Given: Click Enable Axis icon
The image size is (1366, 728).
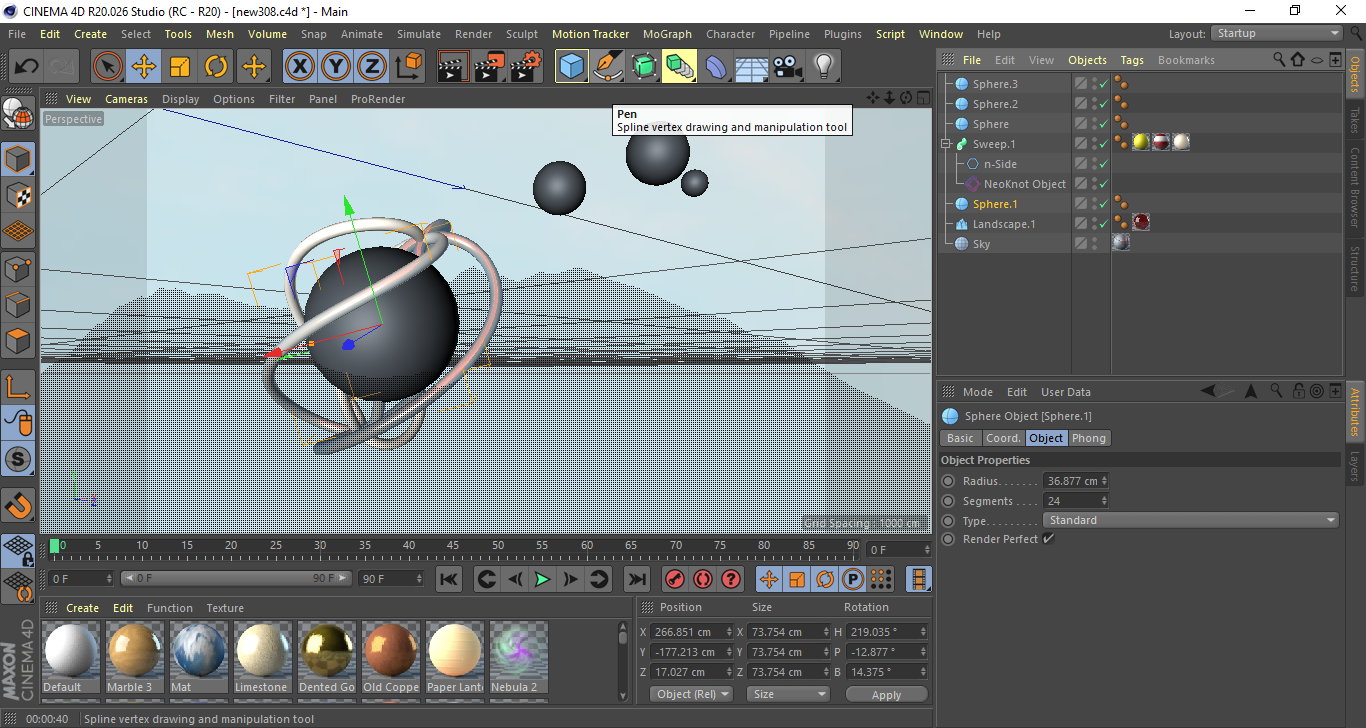Looking at the screenshot, I should pyautogui.click(x=18, y=387).
